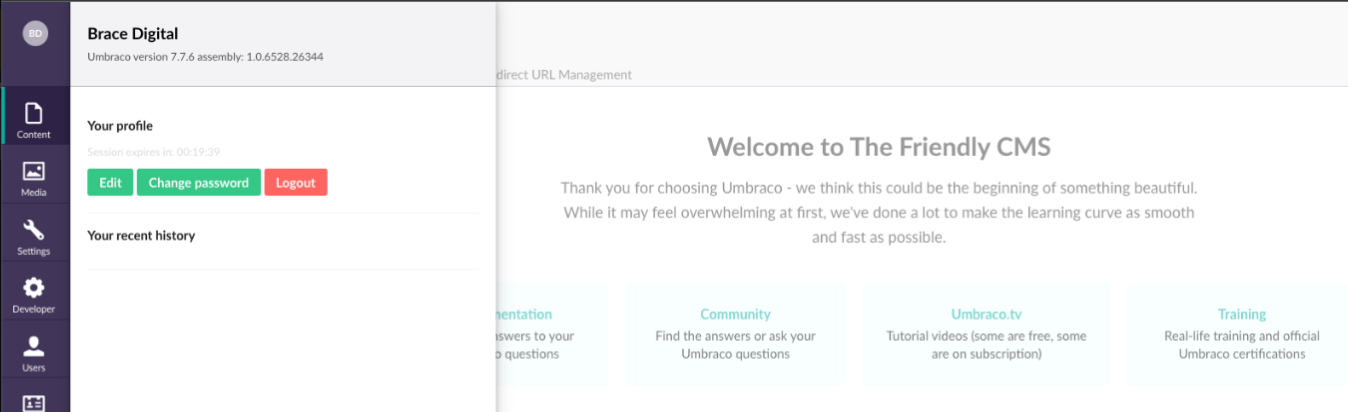Open the Umbraco.tv link

click(985, 314)
